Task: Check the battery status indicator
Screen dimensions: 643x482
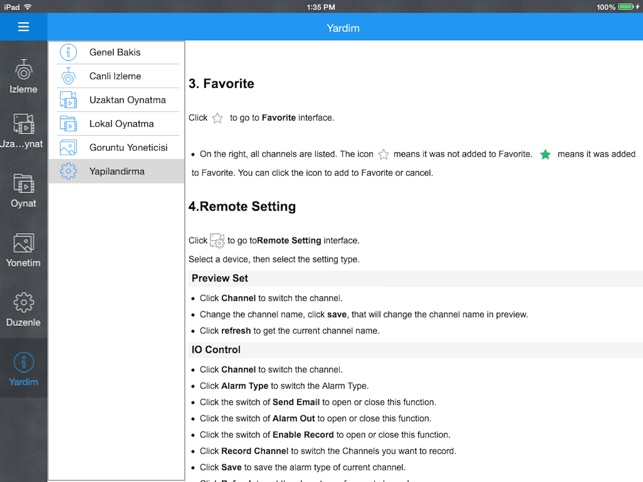Action: [628, 7]
